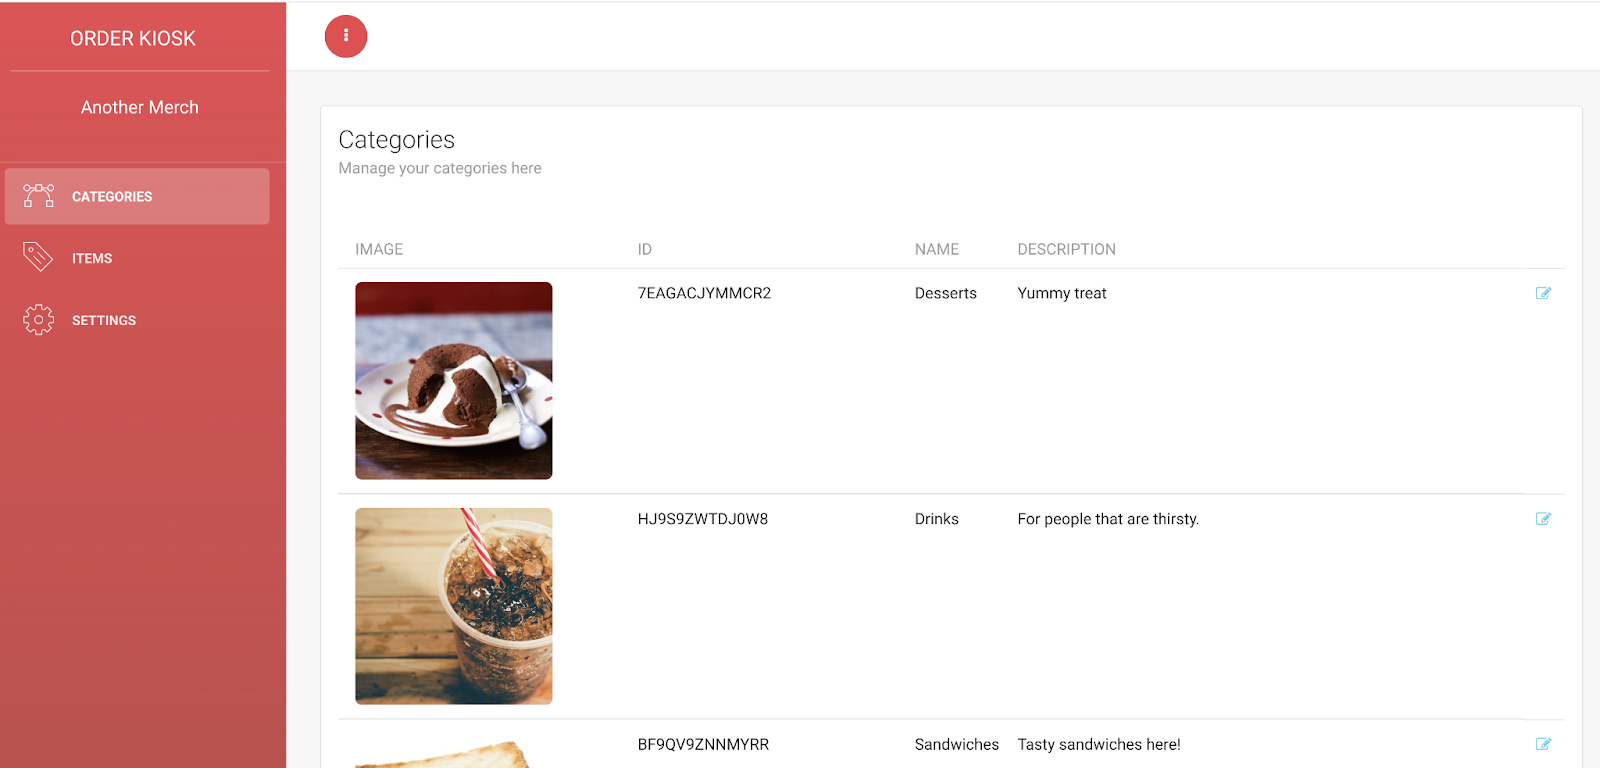This screenshot has height=768, width=1600.
Task: Open the red three-dot menu button
Action: coord(346,36)
